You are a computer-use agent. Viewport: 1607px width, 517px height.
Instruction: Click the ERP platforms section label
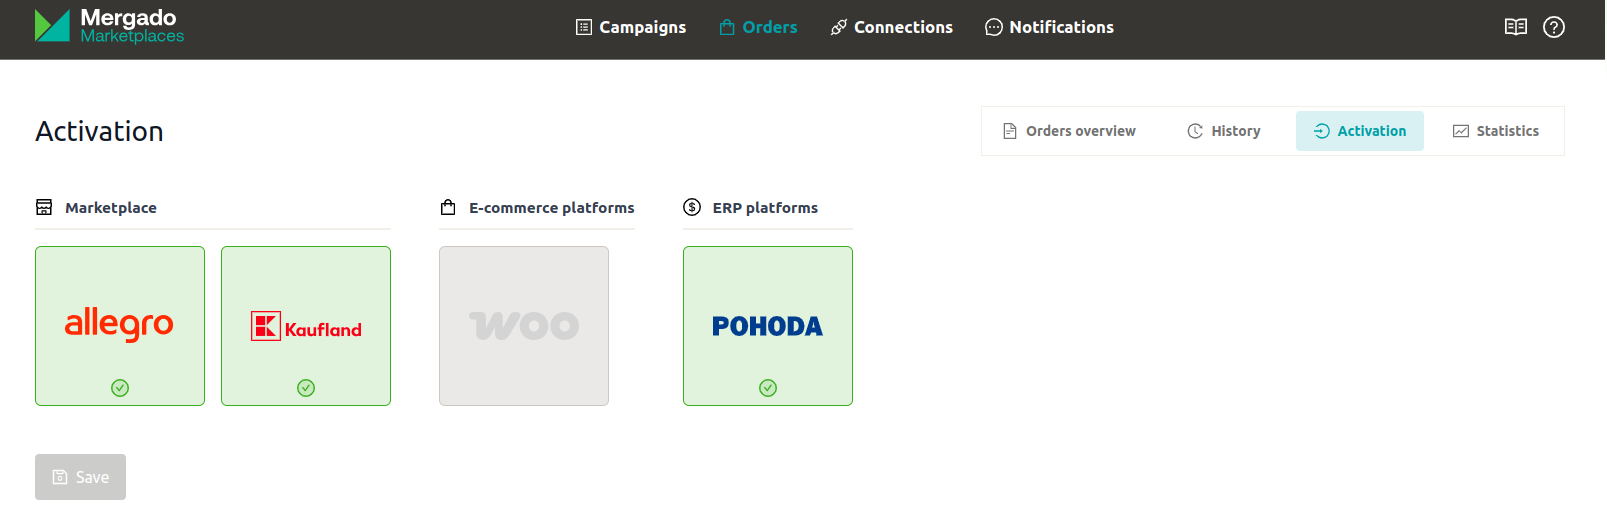click(765, 208)
